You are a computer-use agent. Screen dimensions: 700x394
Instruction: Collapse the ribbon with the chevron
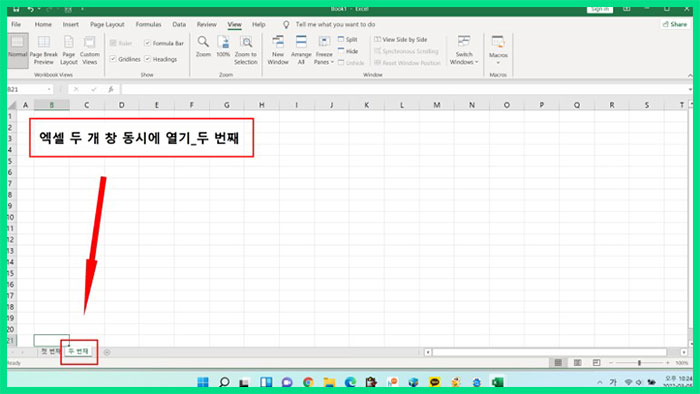(690, 75)
